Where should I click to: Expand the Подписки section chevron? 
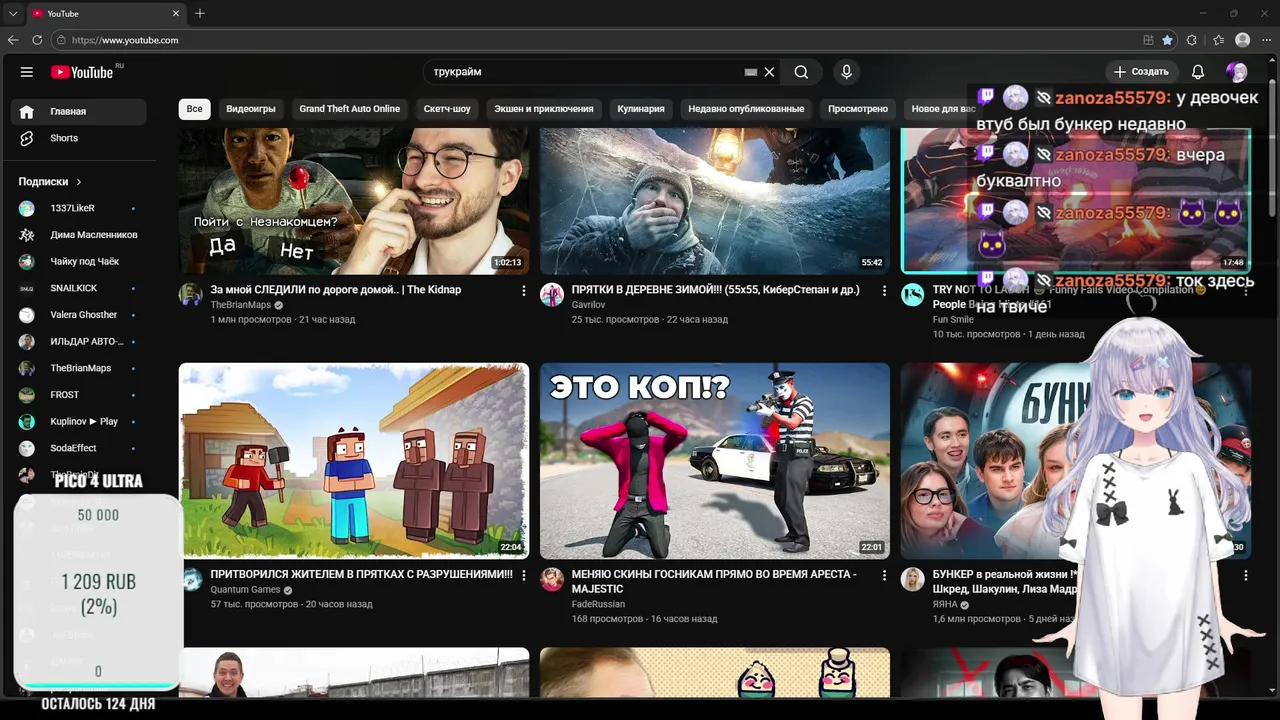click(x=78, y=182)
